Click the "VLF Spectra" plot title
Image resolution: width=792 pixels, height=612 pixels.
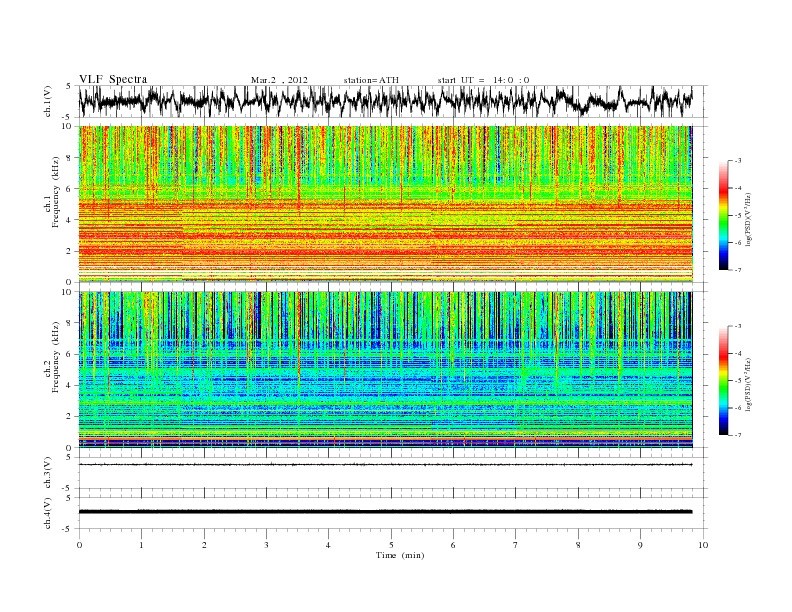[x=113, y=79]
